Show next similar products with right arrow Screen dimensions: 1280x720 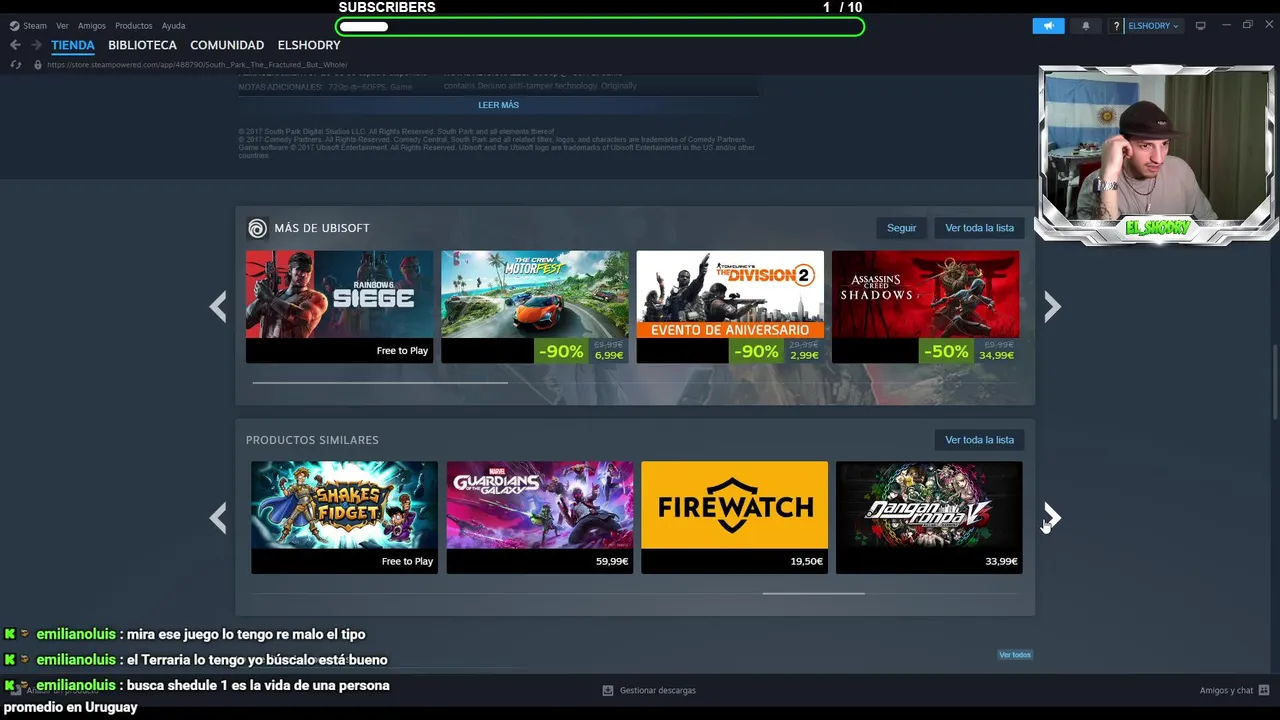coord(1052,518)
